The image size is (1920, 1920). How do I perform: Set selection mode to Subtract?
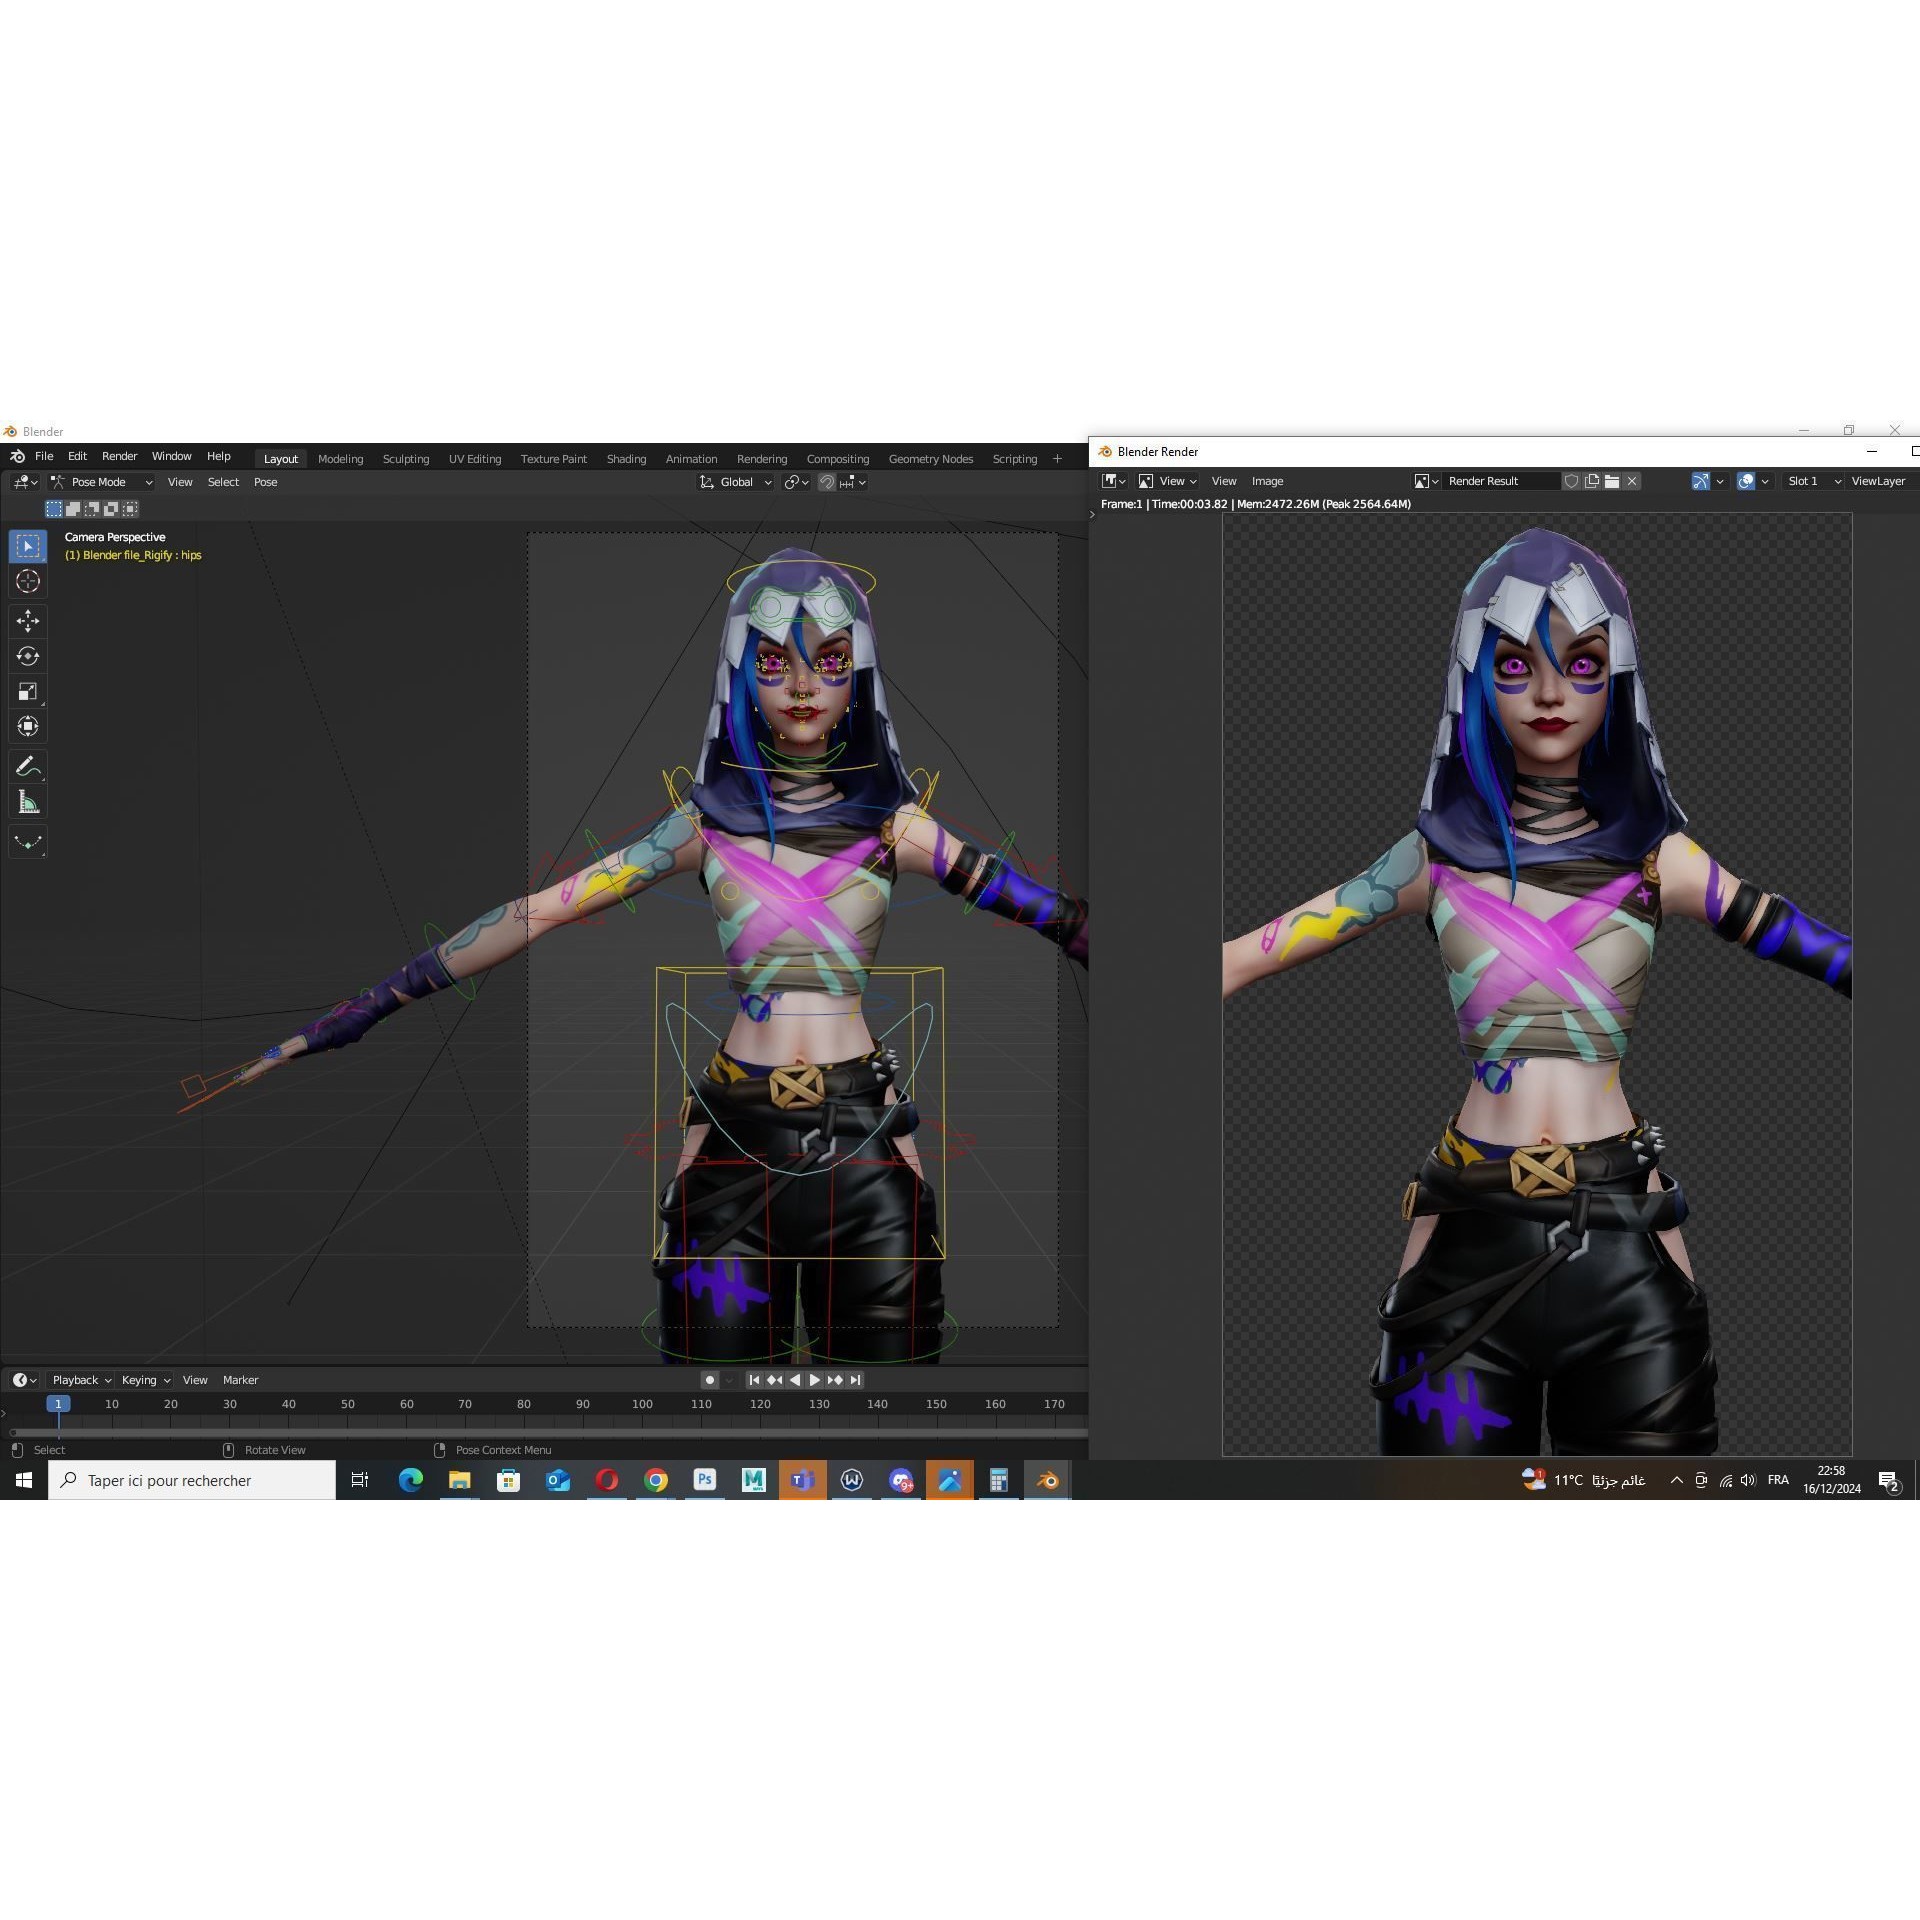92,509
